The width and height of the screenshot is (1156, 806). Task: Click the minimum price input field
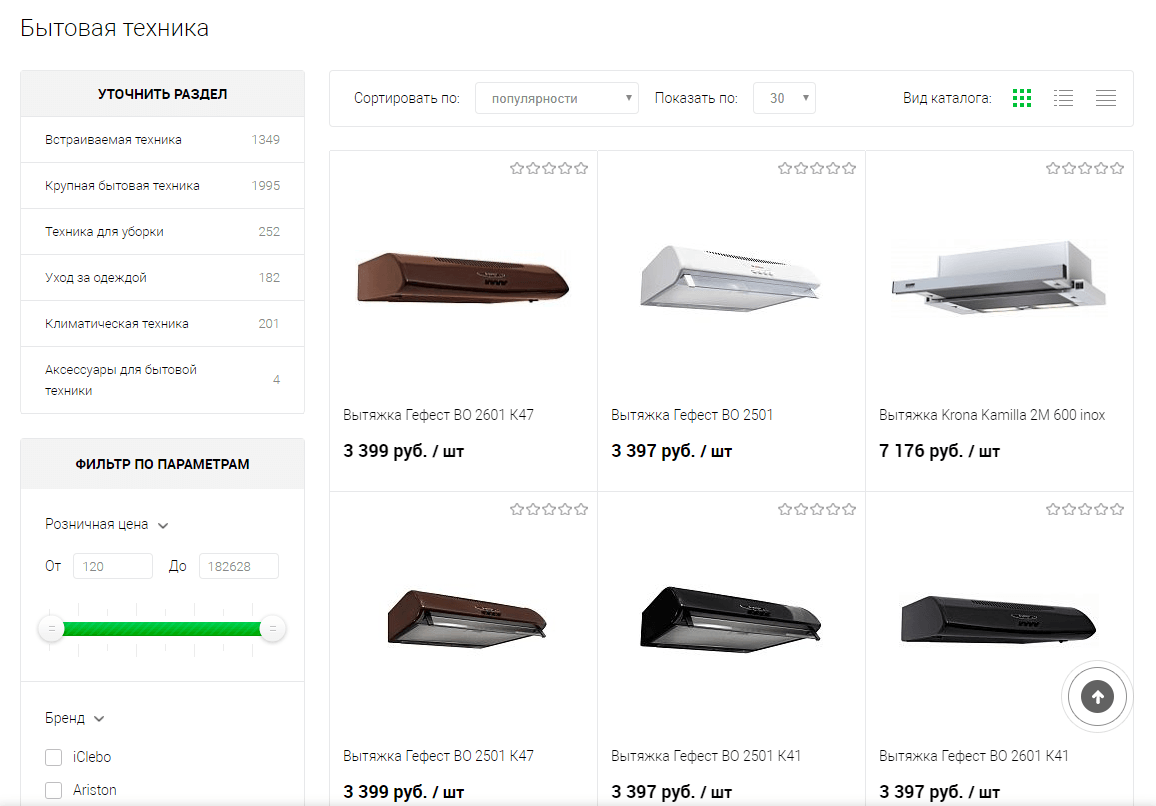point(113,566)
